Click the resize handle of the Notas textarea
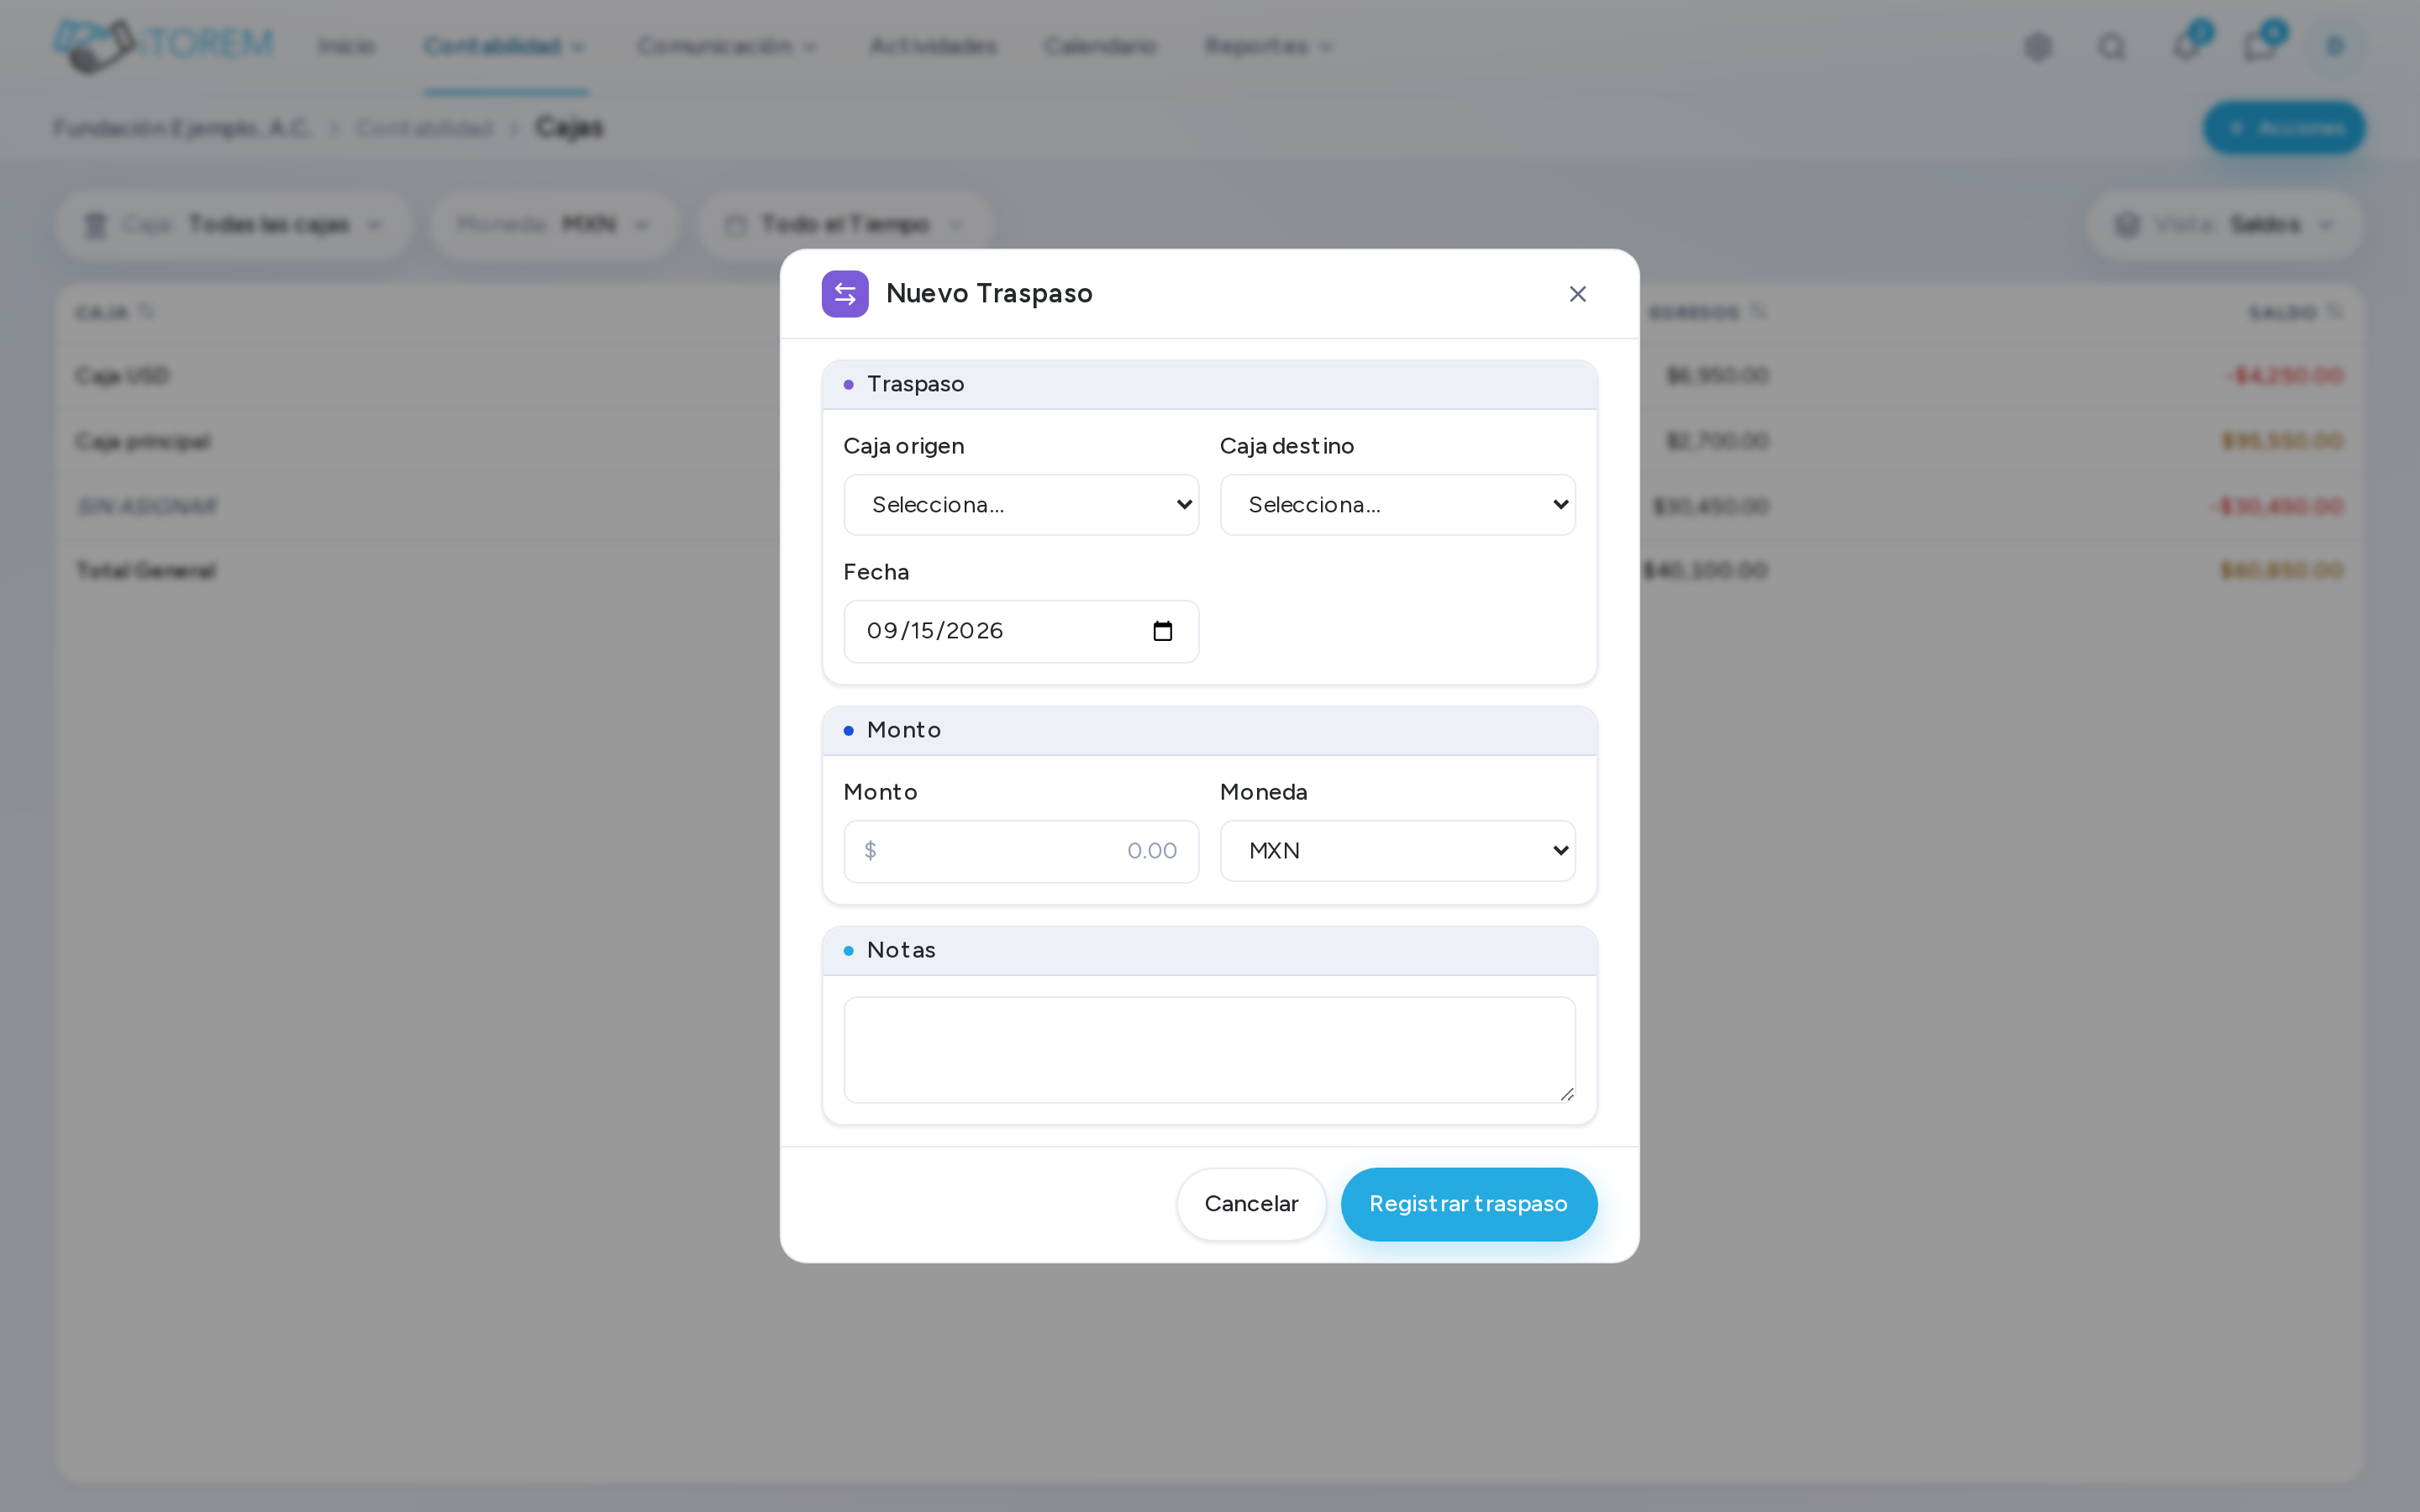This screenshot has width=2420, height=1512. [1566, 1094]
